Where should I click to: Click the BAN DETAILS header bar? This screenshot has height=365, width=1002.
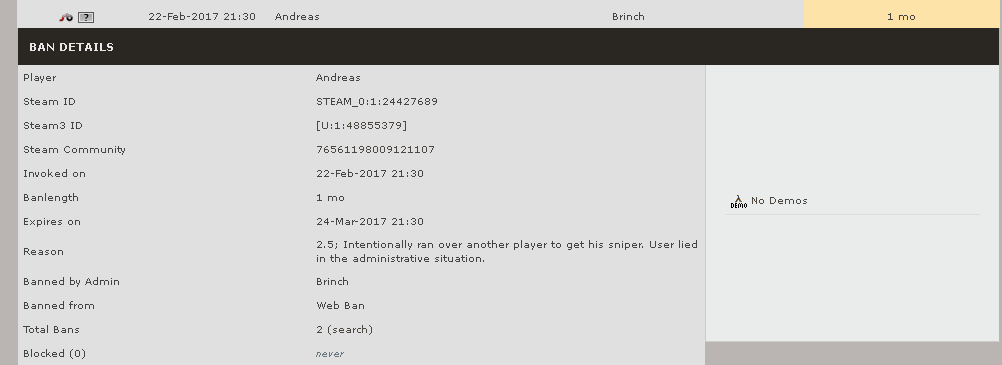[x=508, y=47]
